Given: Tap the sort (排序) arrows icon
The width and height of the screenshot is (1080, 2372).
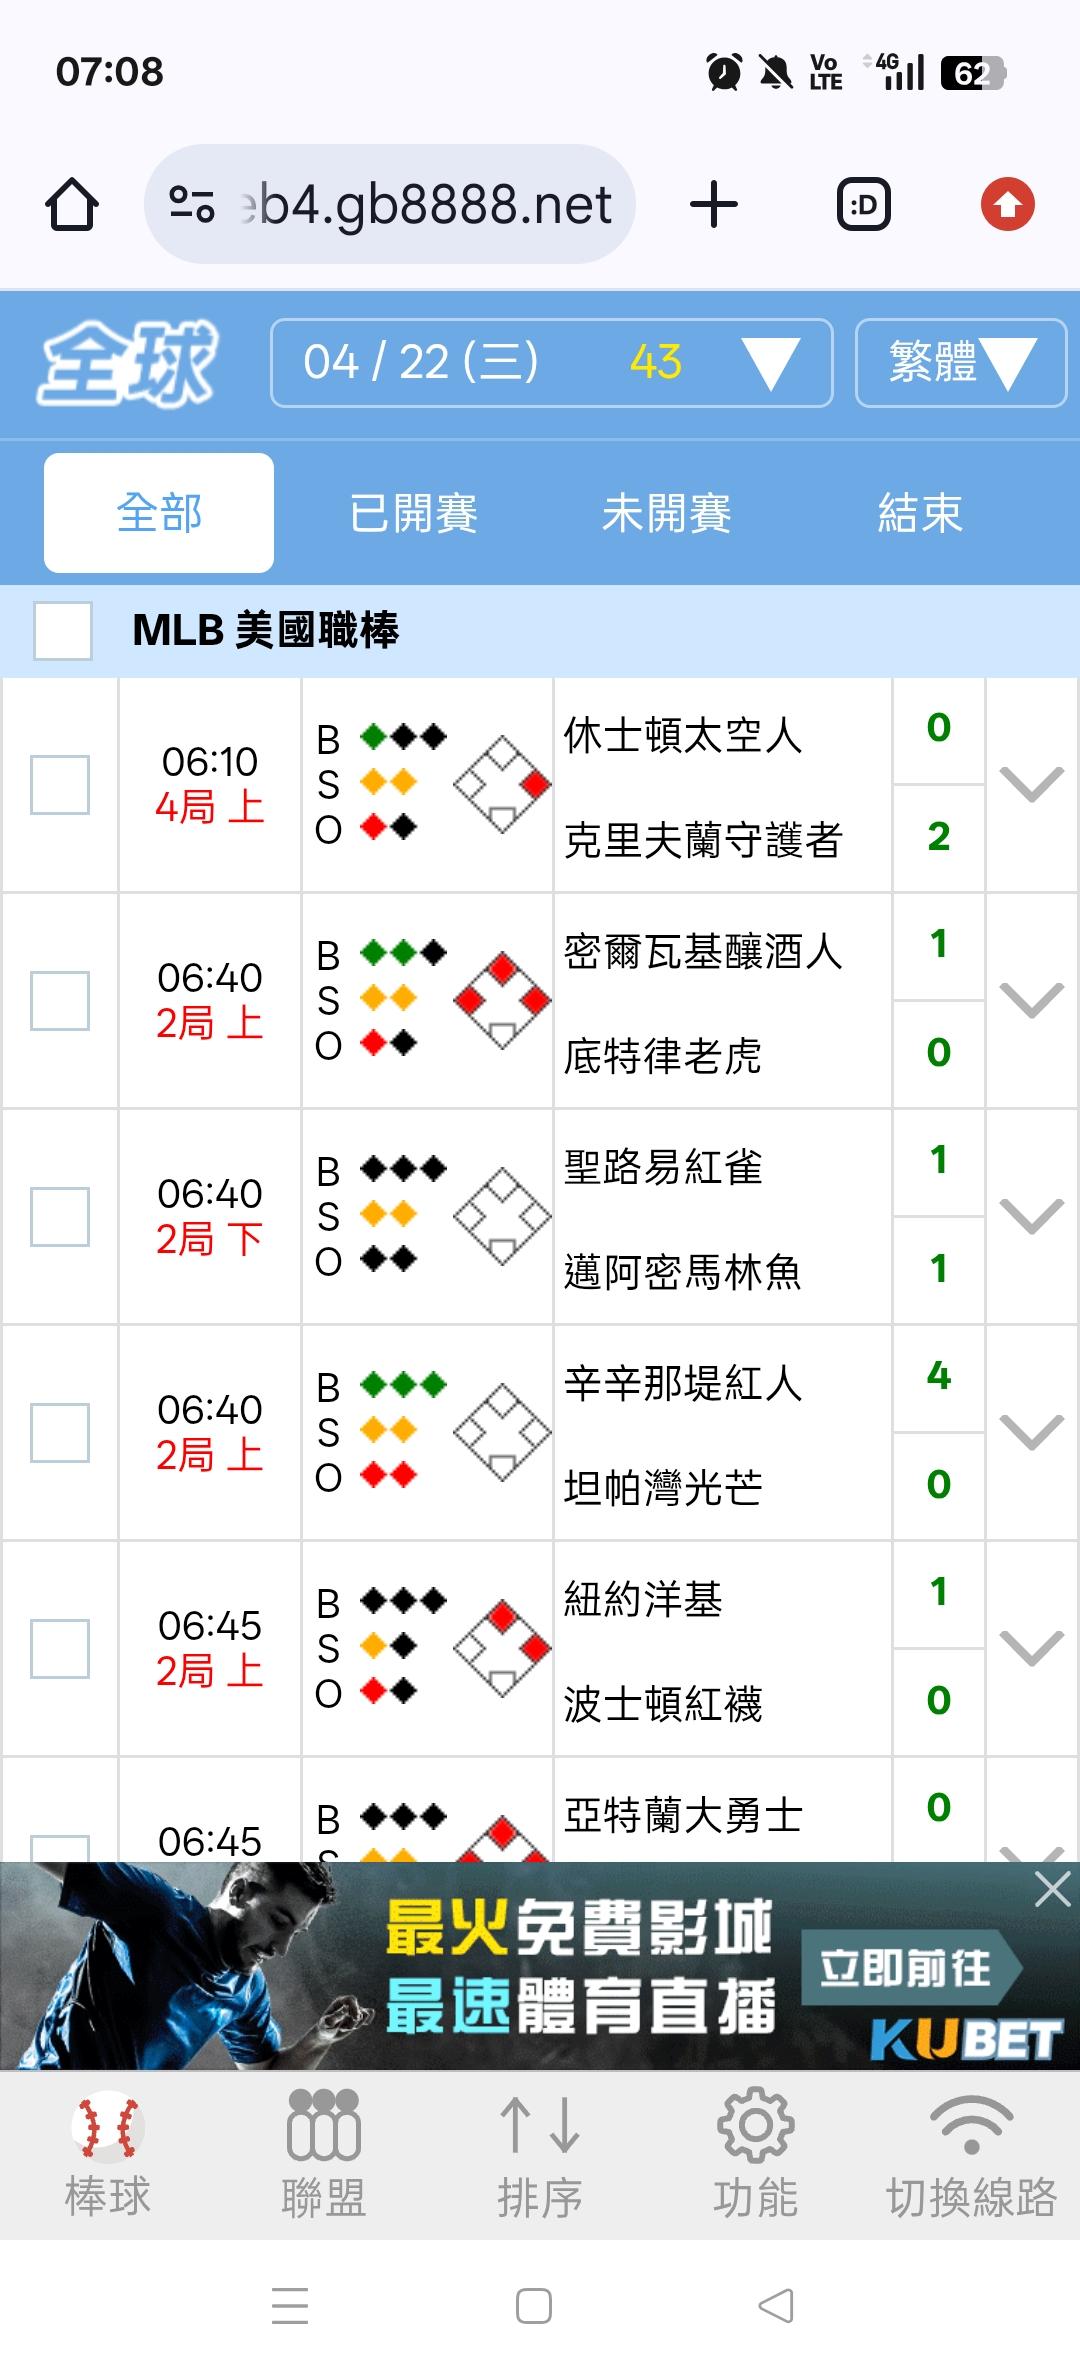Looking at the screenshot, I should [539, 2126].
